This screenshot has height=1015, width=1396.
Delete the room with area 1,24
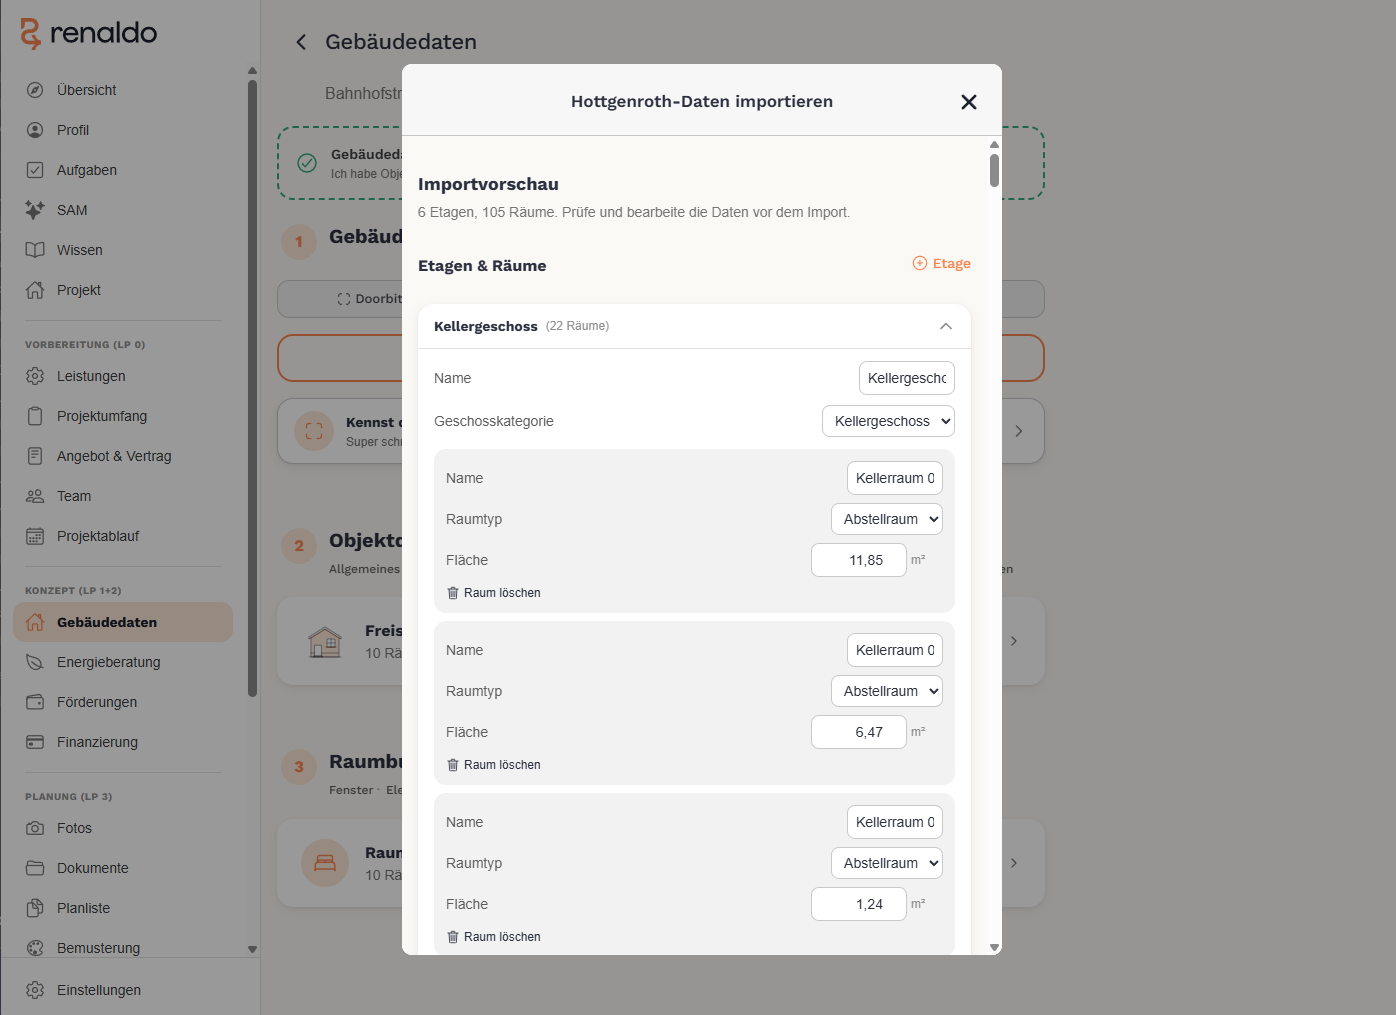pos(494,937)
